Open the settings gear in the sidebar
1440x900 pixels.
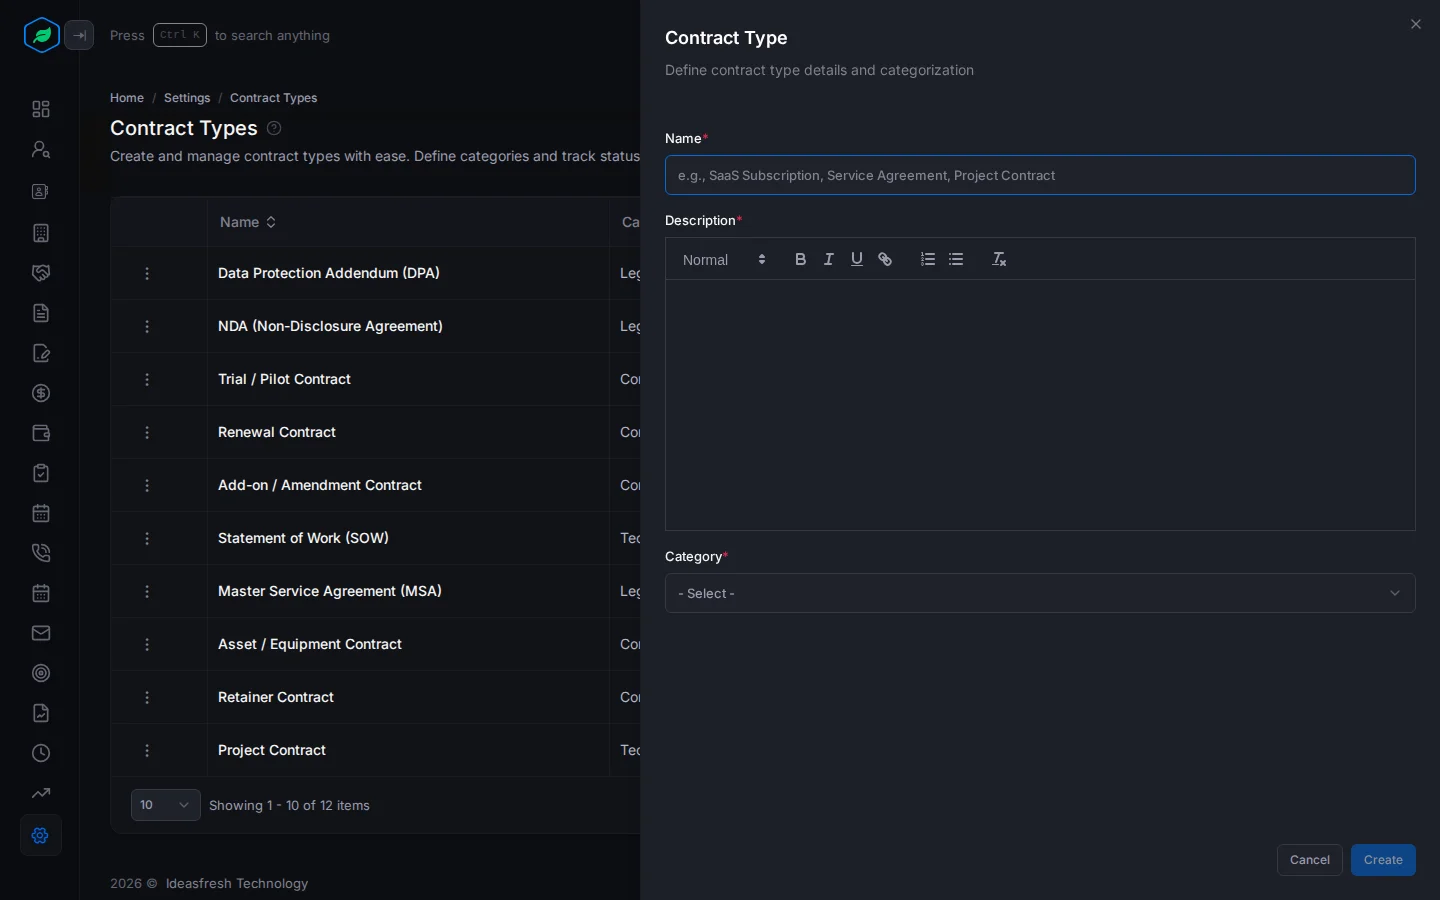[41, 835]
